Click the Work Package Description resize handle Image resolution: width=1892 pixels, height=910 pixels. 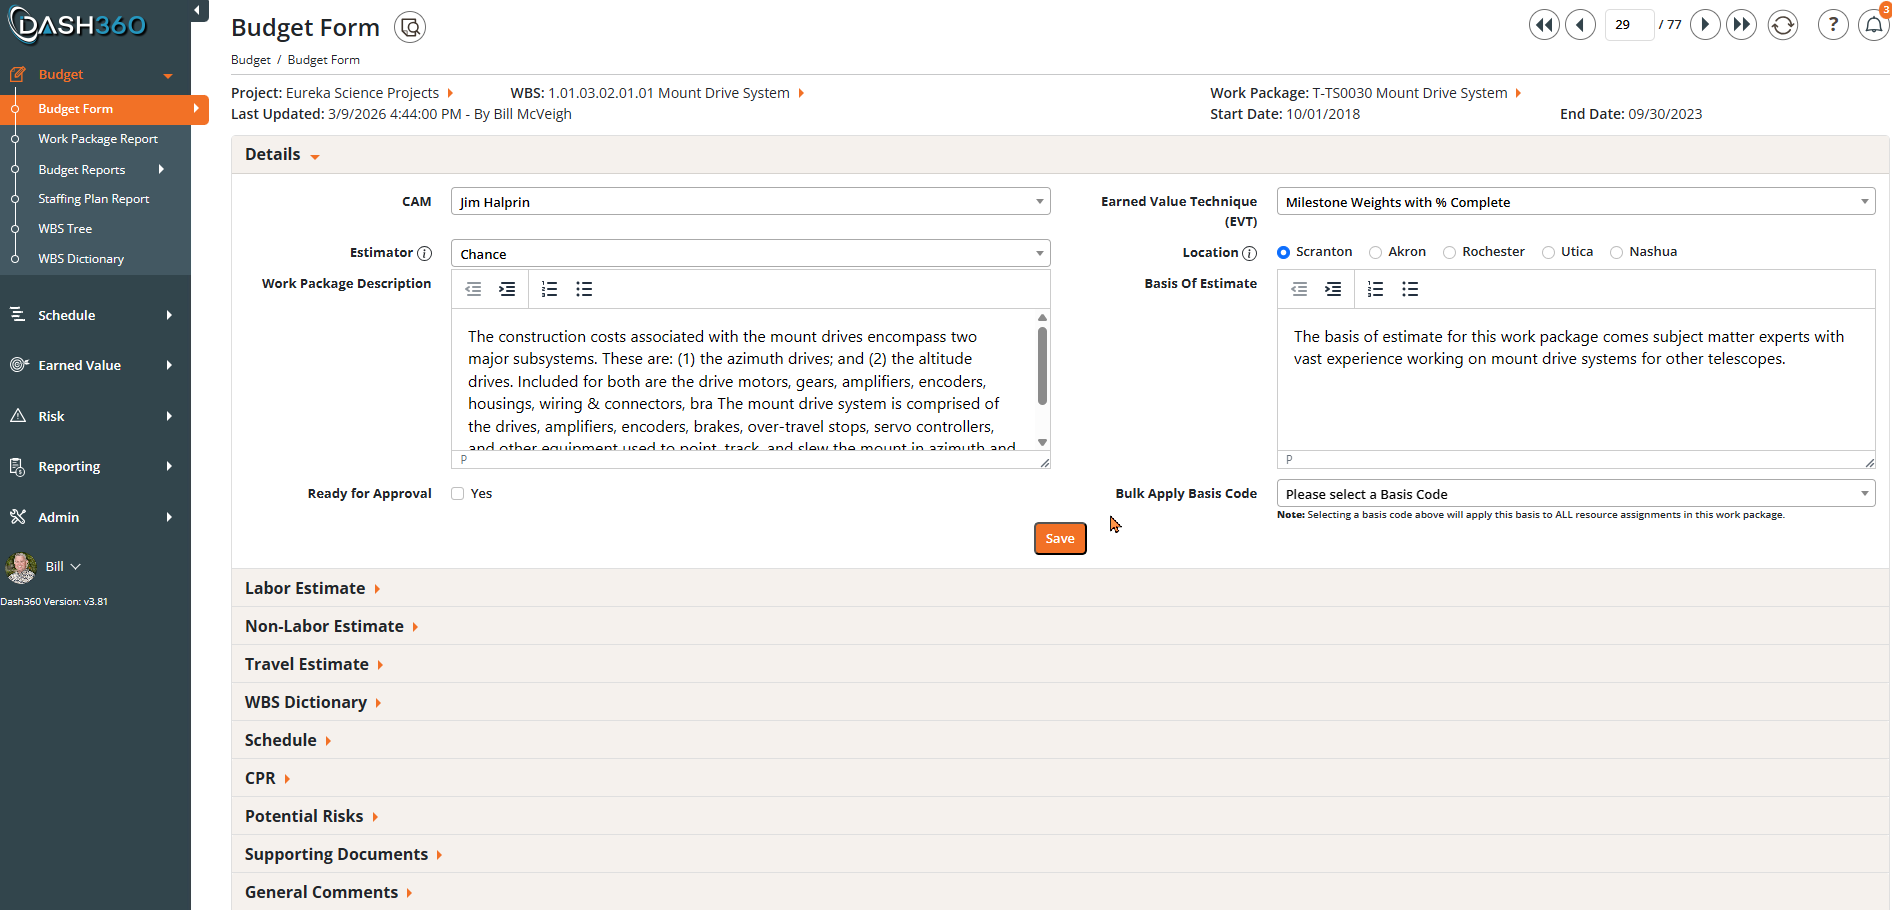[1044, 462]
